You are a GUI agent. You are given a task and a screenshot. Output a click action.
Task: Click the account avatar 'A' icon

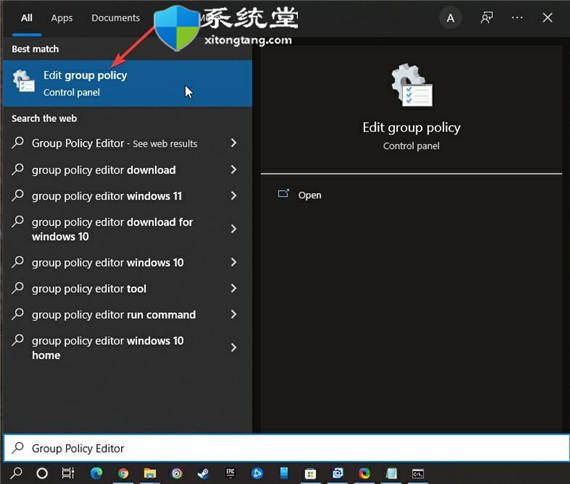[450, 18]
